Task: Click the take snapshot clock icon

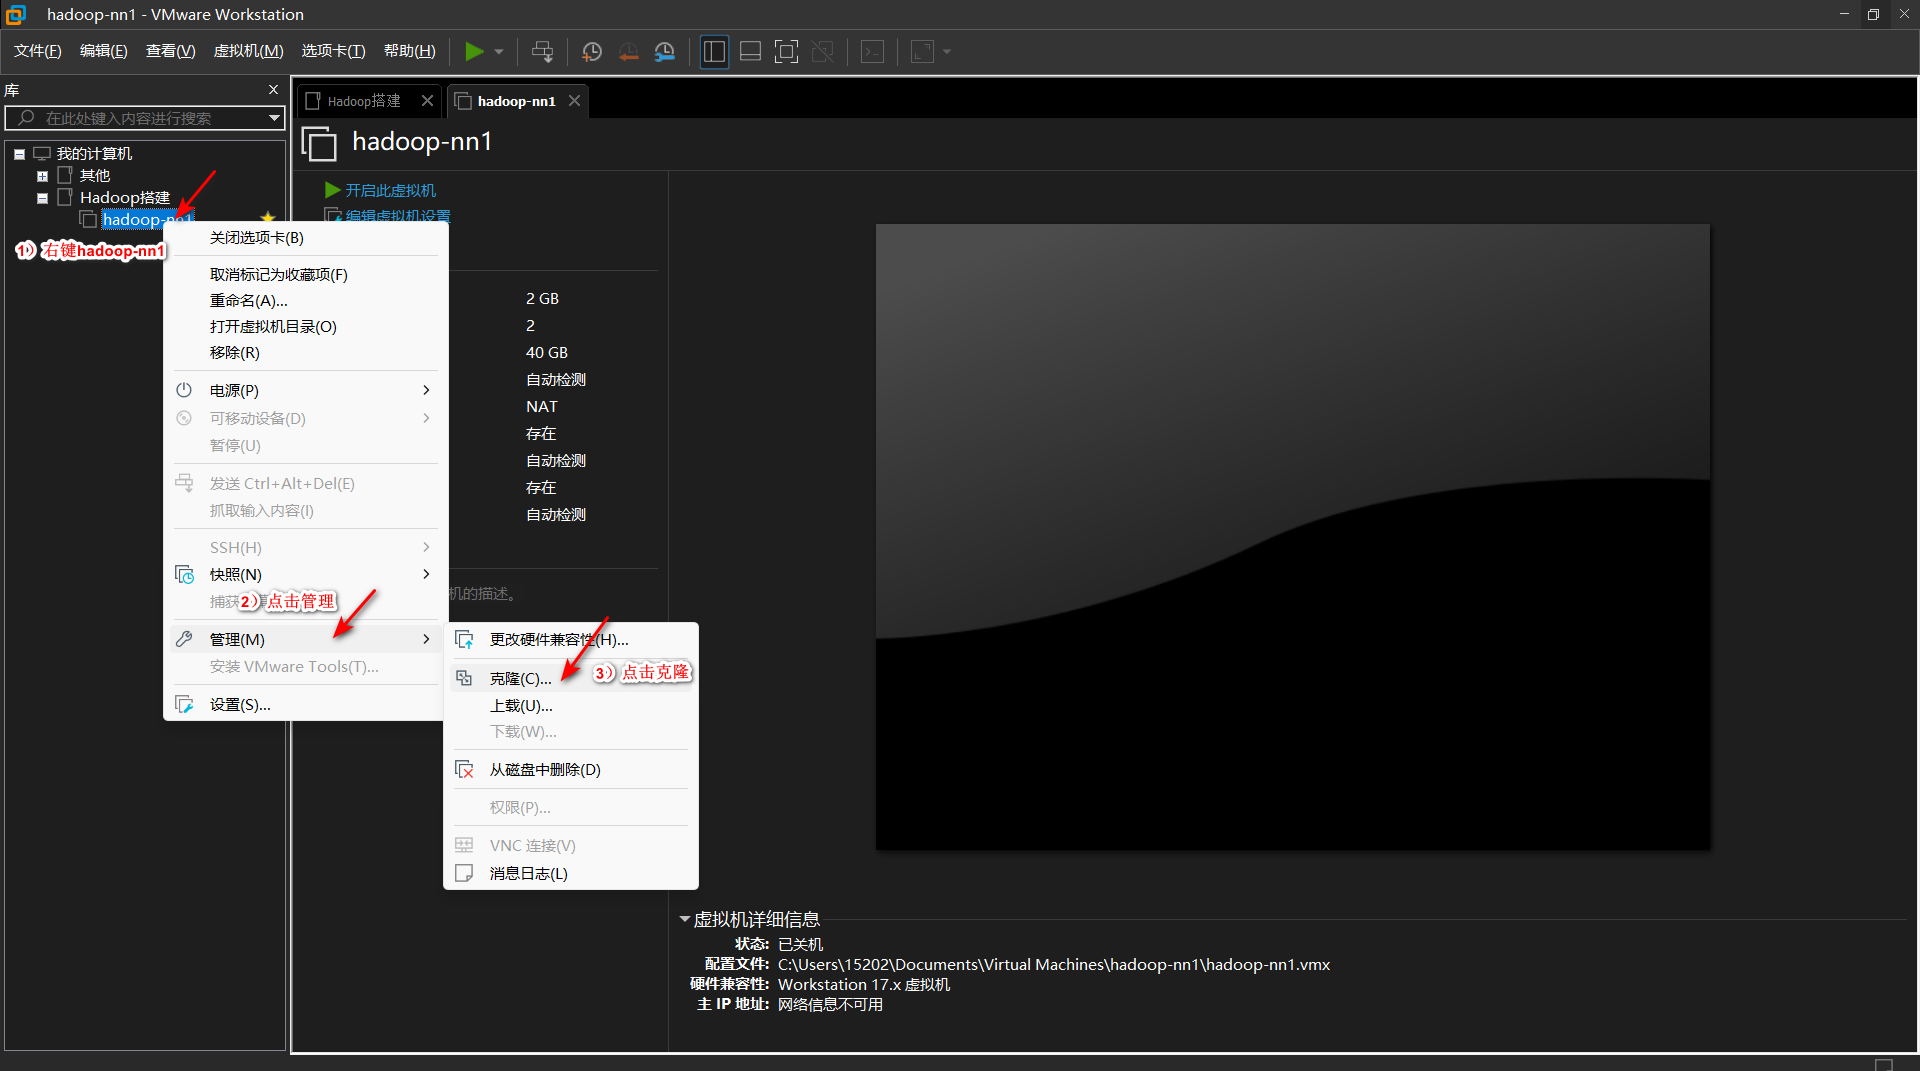Action: point(592,51)
